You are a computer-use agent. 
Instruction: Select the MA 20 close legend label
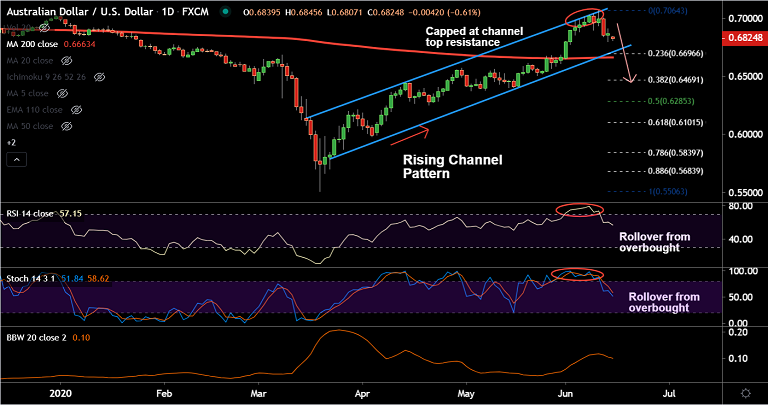coord(30,61)
